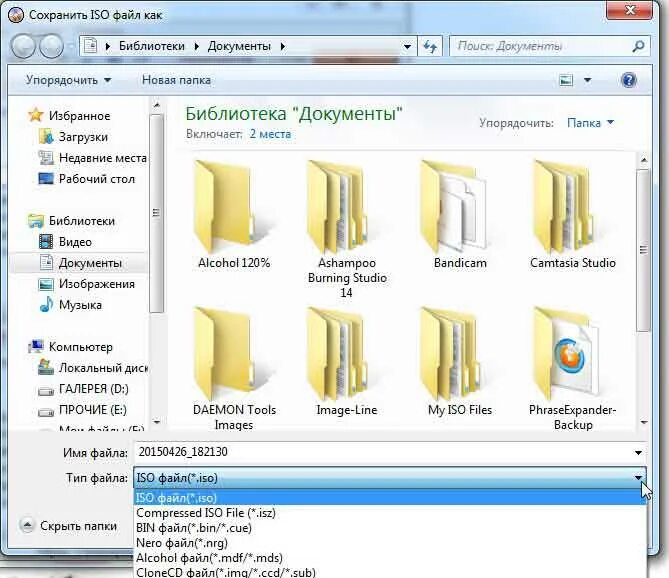Choose CloneCD файл(*.img/*.ccd/*.sub) type

[x=390, y=572]
